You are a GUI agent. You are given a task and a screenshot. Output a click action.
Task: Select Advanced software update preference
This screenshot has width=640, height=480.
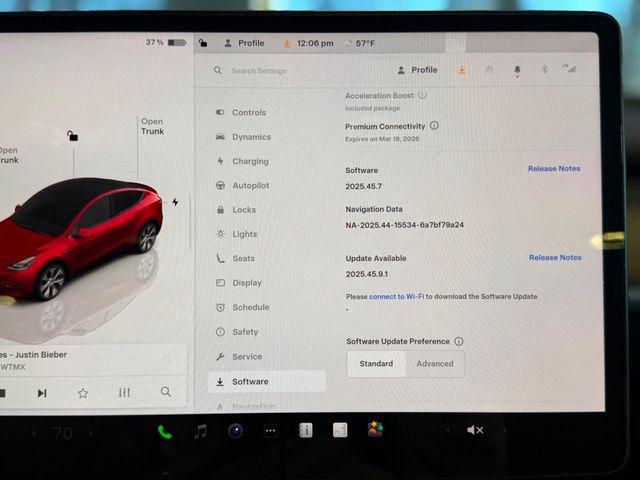coord(435,363)
